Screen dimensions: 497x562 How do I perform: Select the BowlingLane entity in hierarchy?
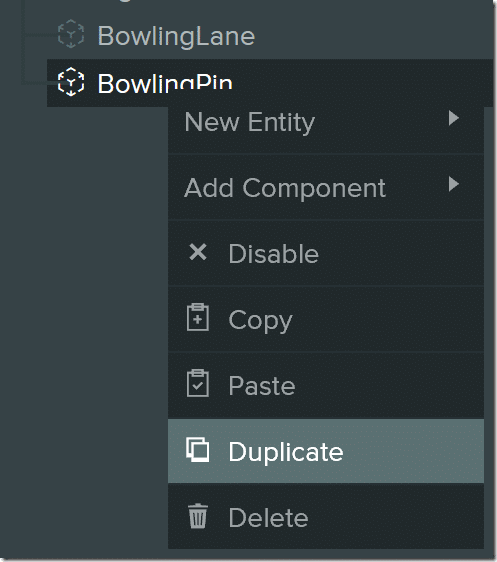(176, 36)
